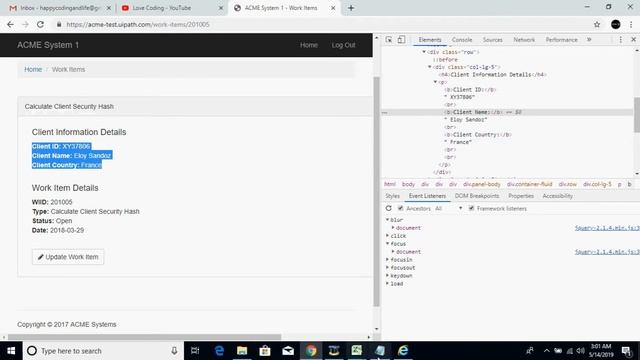Open the Chrome three-dot menu
Viewport: 640px width, 360px height.
pos(631,24)
